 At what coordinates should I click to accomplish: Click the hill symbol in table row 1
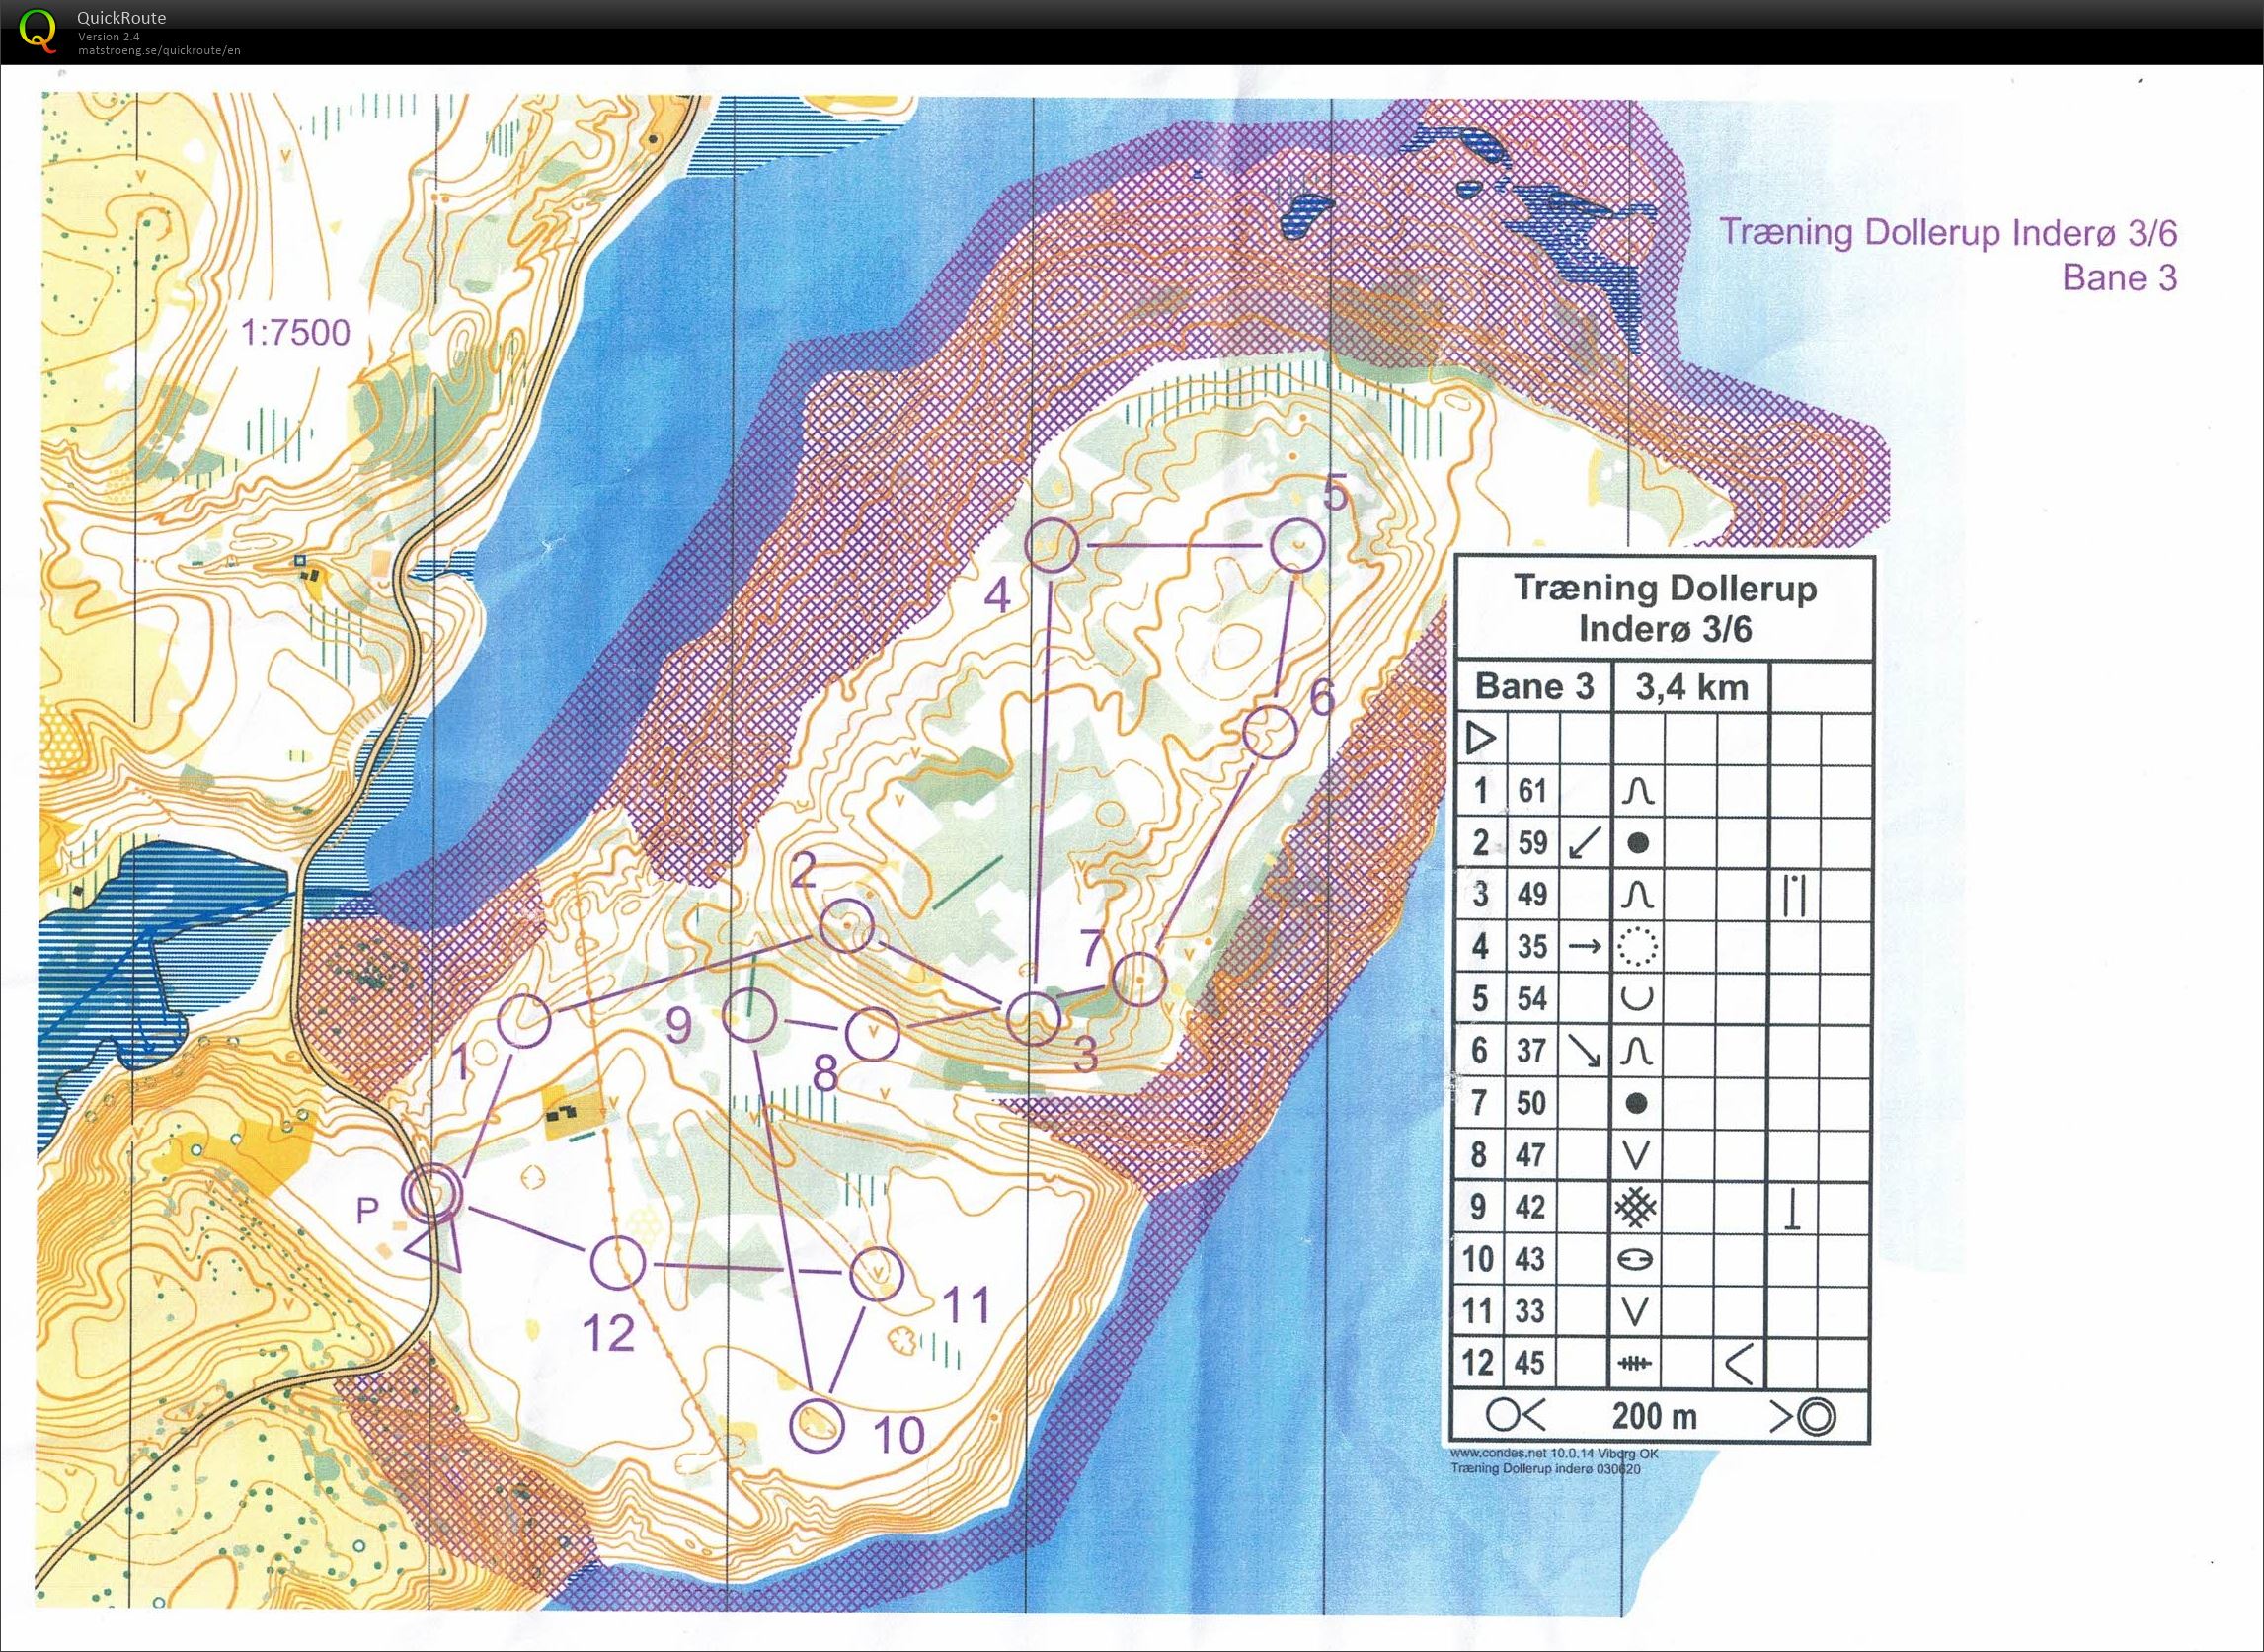point(1637,792)
